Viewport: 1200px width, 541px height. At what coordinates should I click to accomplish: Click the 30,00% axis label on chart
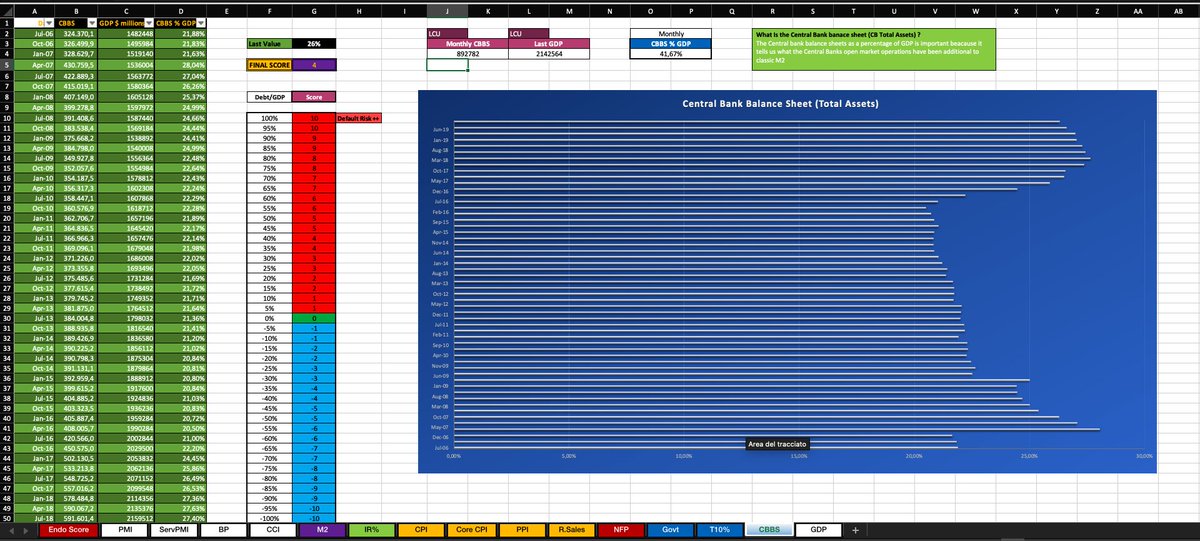[1144, 456]
